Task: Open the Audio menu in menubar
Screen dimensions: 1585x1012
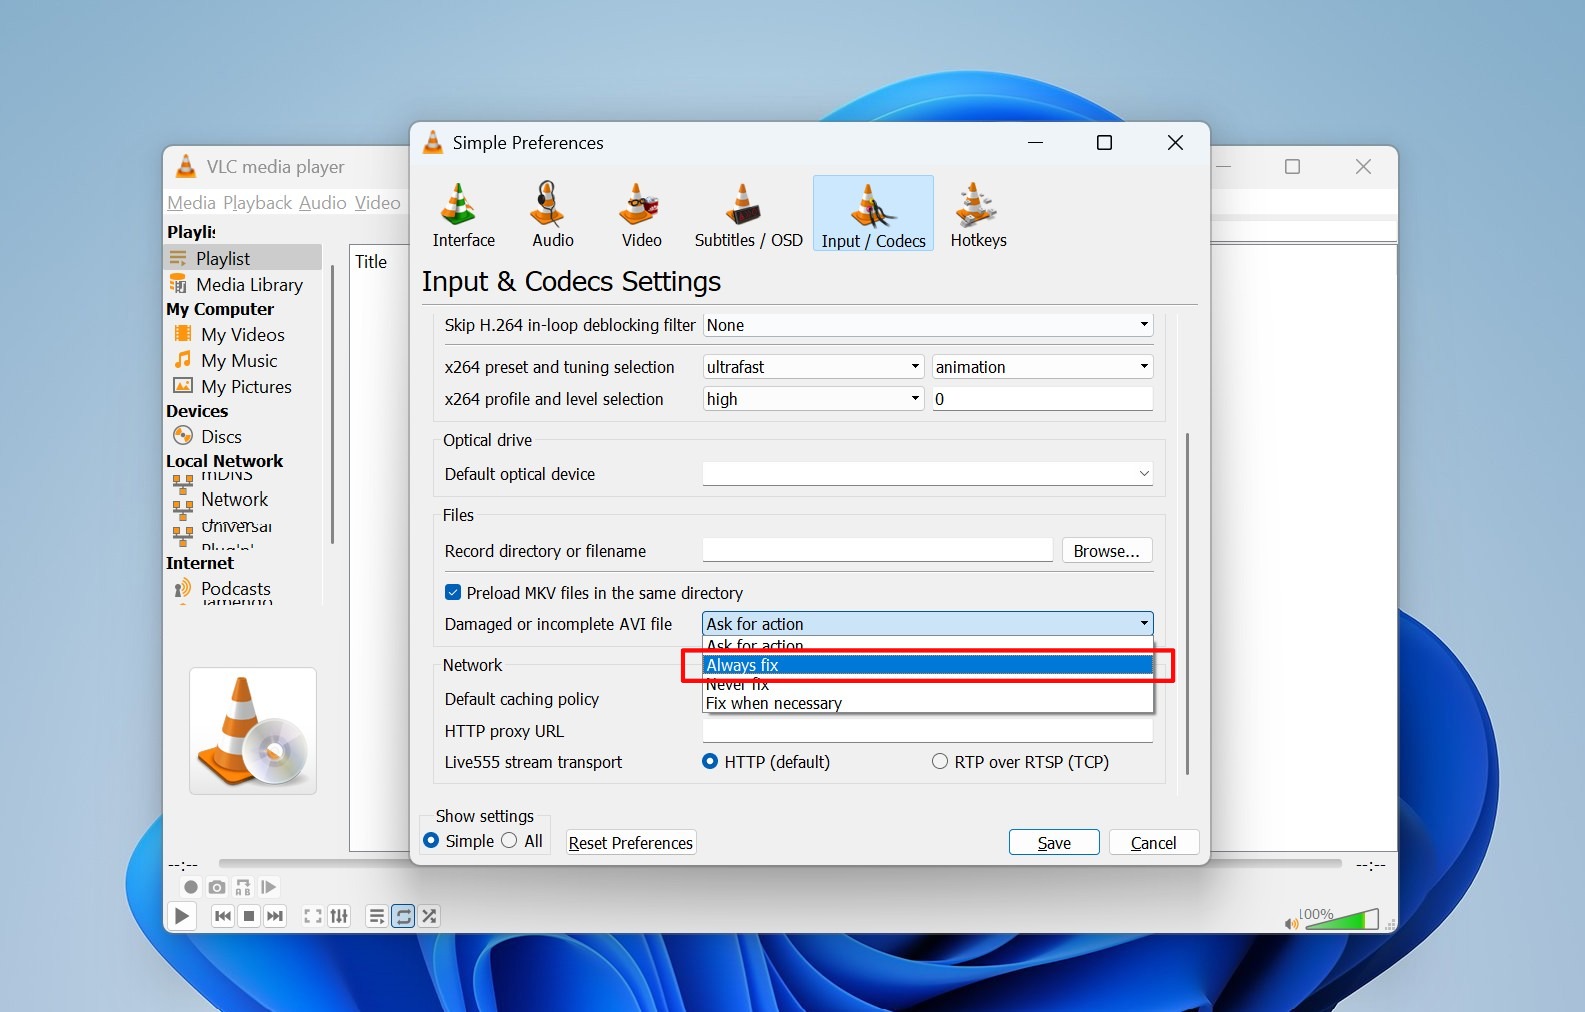Action: tap(322, 202)
